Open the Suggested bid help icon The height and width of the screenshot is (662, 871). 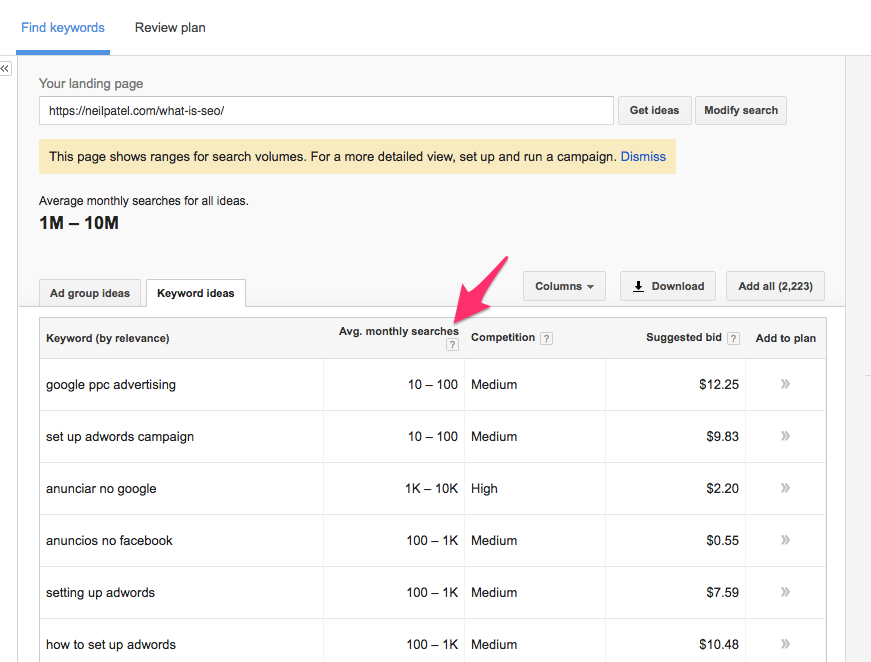pos(733,338)
